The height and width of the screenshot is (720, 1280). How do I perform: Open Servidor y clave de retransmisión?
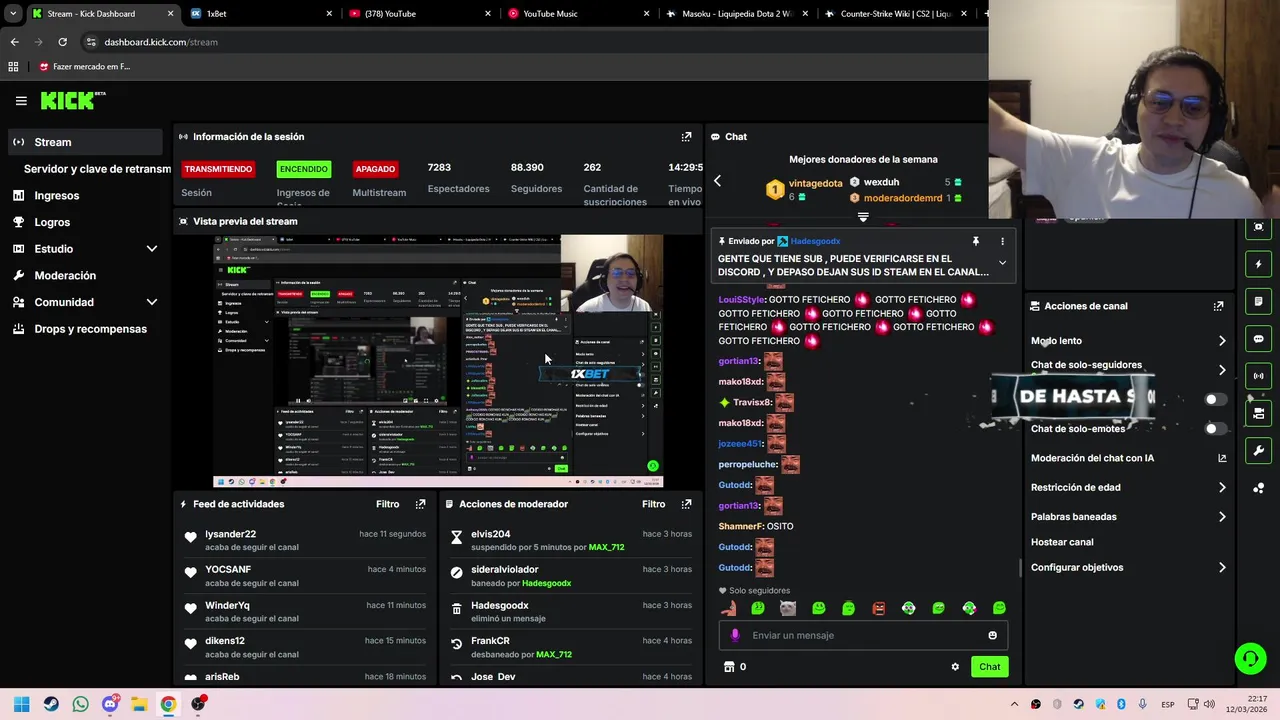click(97, 169)
